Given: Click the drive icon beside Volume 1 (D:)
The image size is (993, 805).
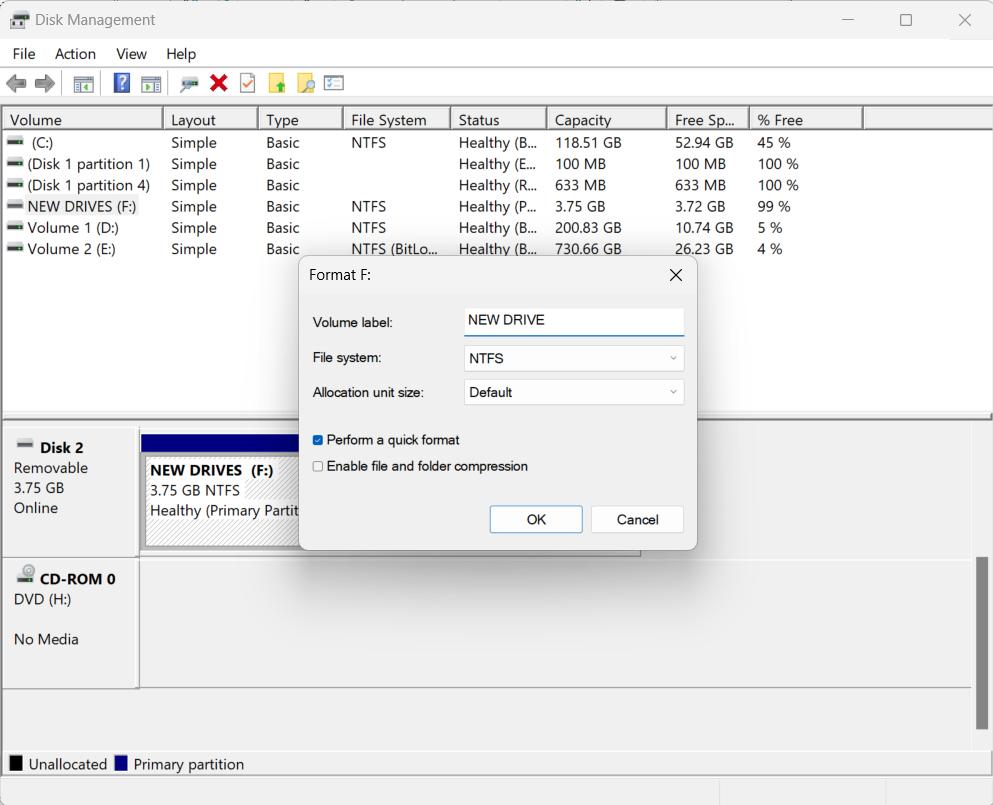Looking at the screenshot, I should (x=15, y=227).
